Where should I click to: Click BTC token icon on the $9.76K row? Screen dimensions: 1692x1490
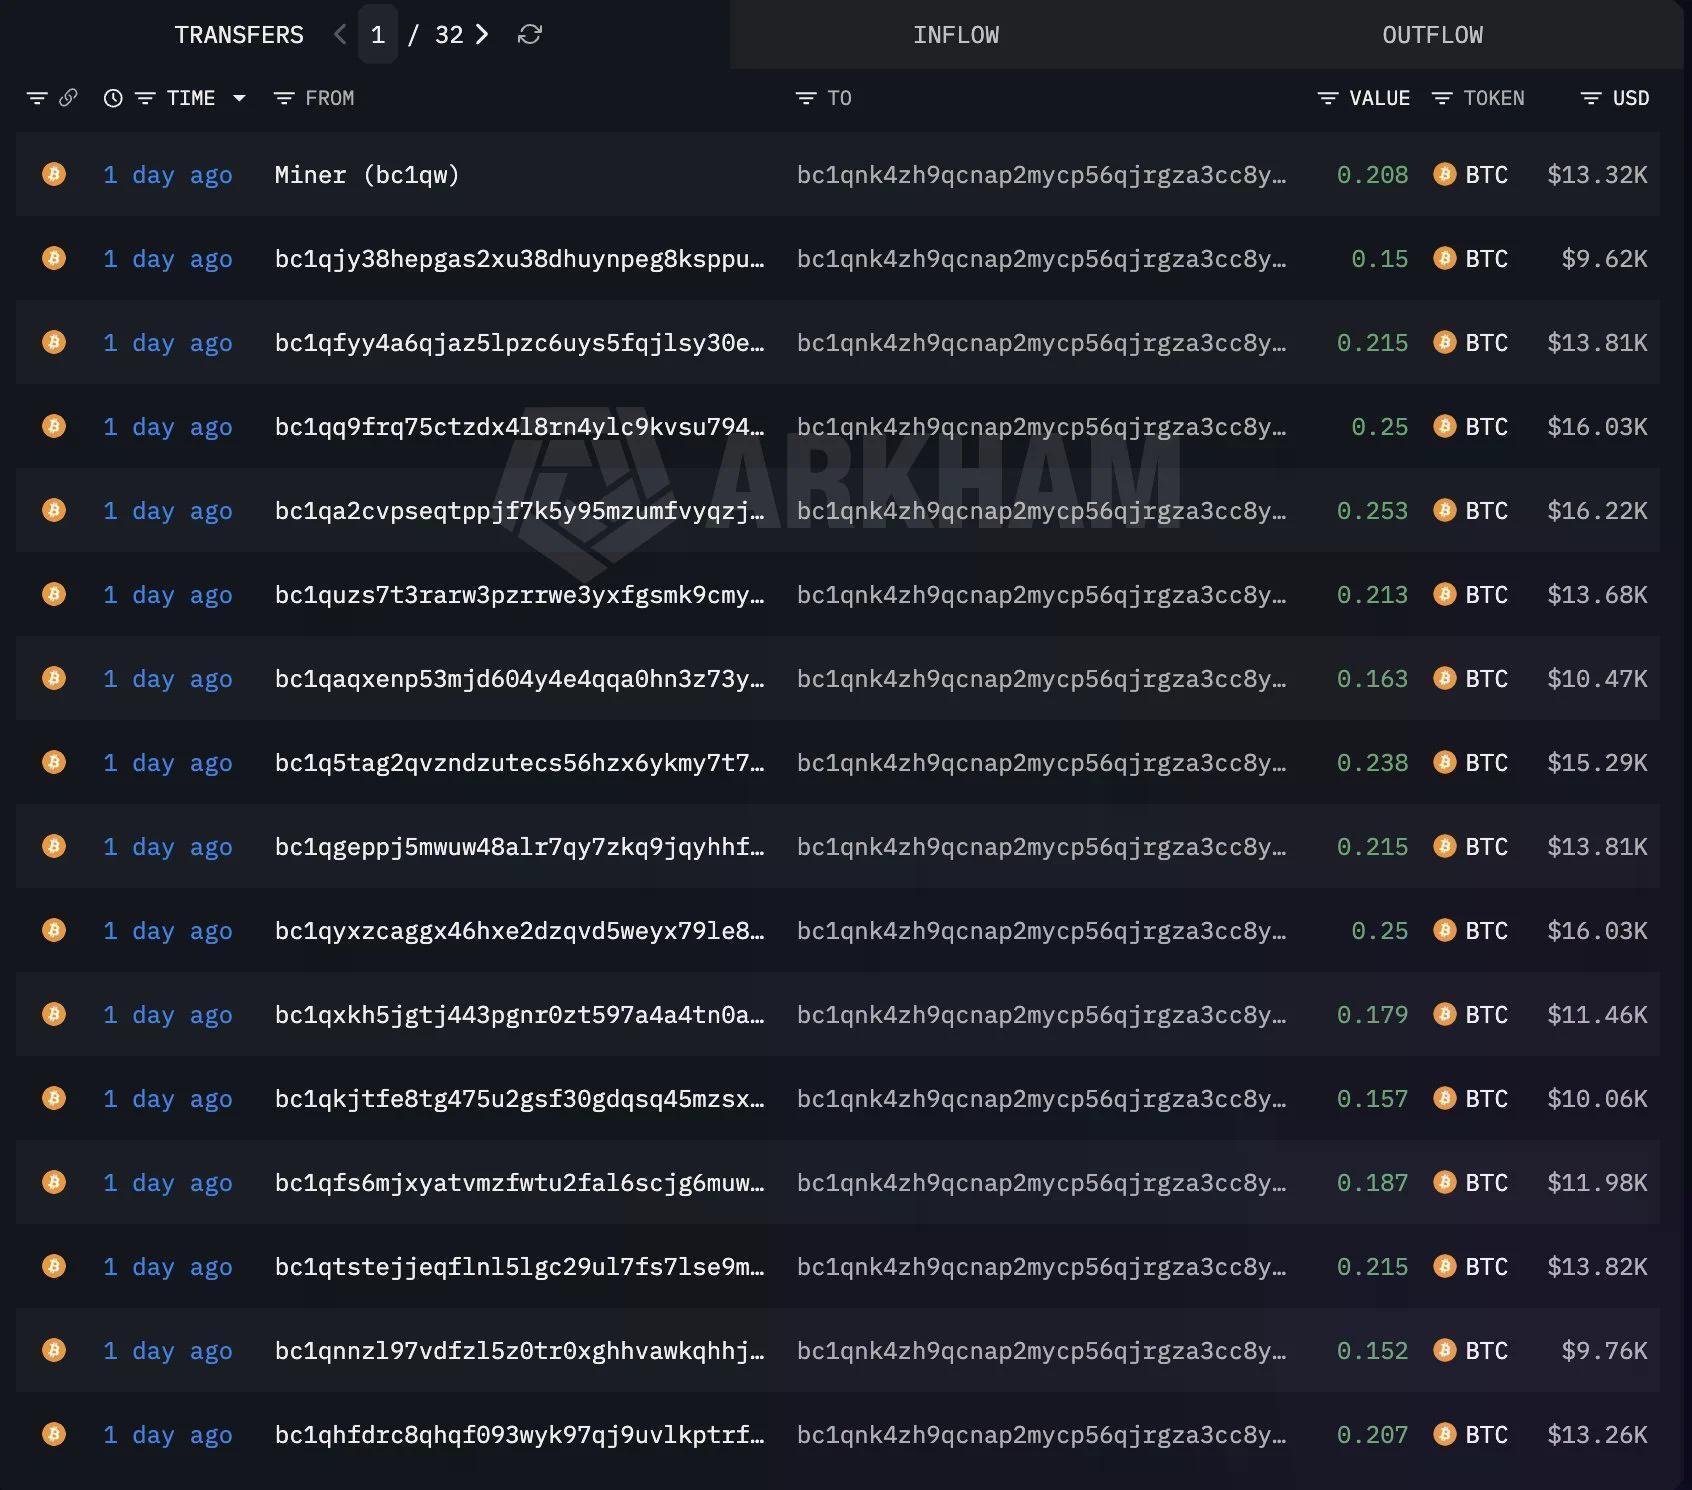[x=1444, y=1350]
